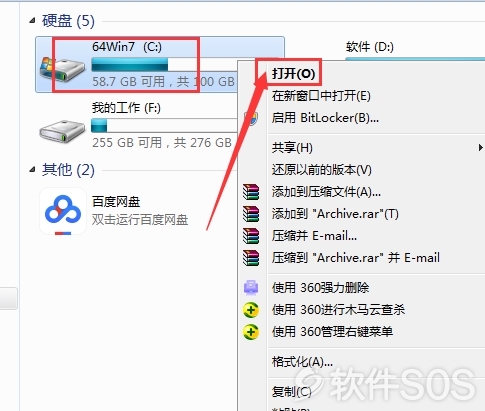Select 压缩并 E-mail... menu entry
Viewport: 485px width, 411px height.
(314, 236)
